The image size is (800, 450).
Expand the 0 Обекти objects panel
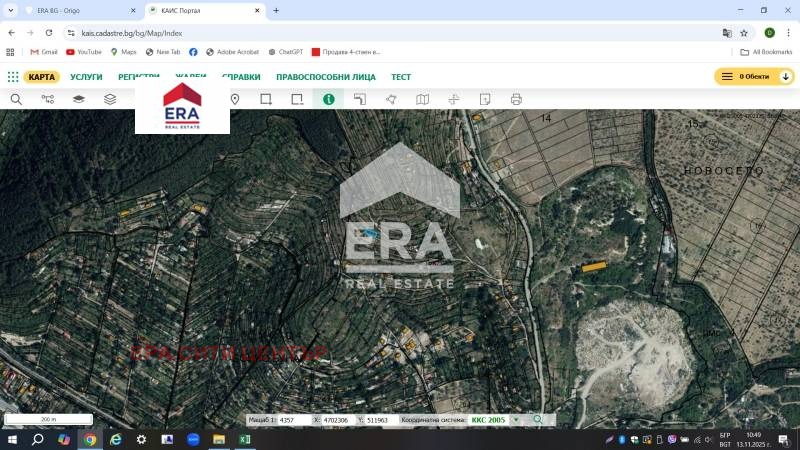(755, 77)
